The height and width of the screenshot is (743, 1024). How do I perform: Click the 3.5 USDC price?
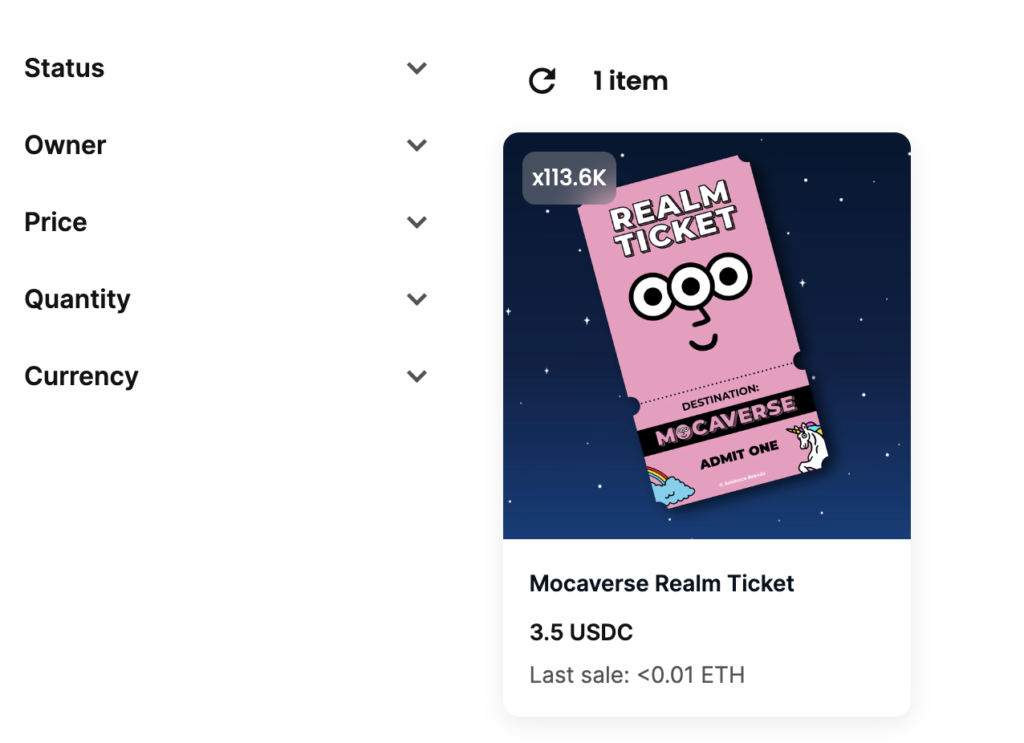tap(581, 632)
